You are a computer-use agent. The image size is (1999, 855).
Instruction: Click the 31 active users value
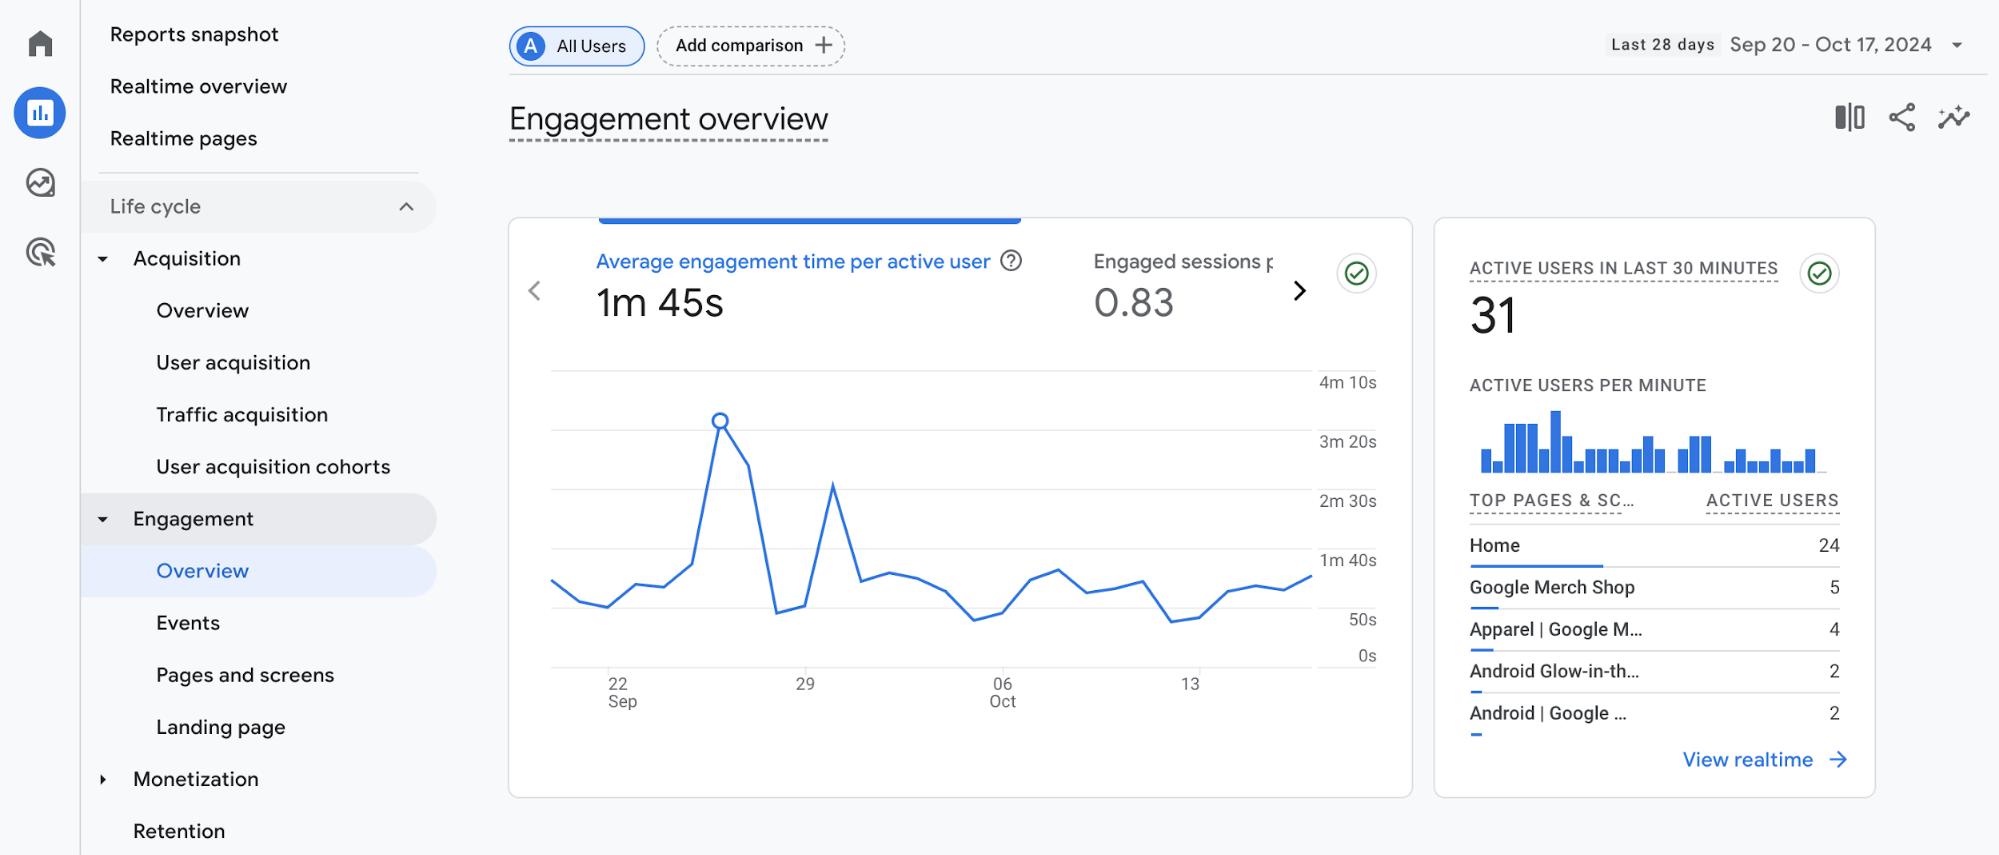(x=1493, y=316)
